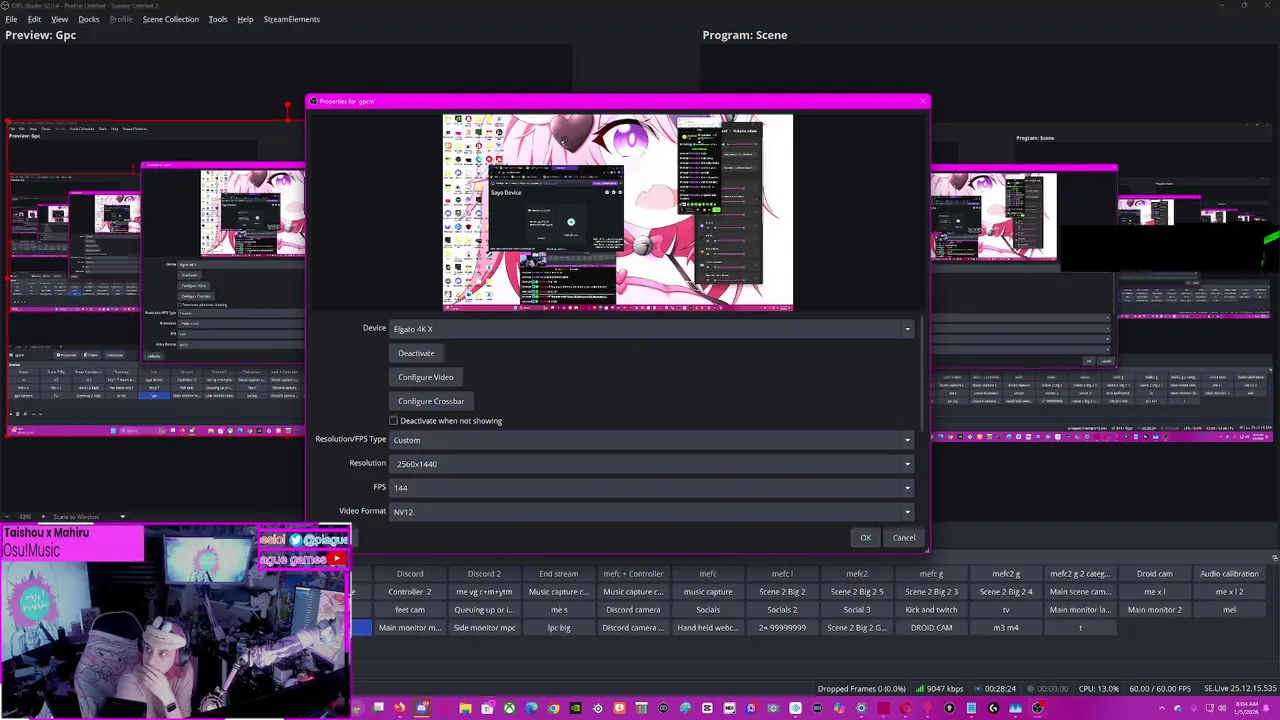Image resolution: width=1280 pixels, height=720 pixels.
Task: Open the Tools menu
Action: click(218, 19)
